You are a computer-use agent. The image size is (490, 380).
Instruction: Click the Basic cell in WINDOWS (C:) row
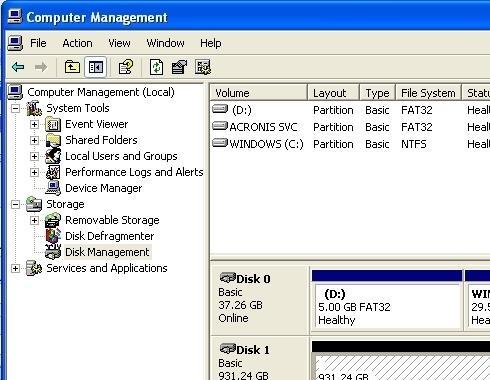point(377,144)
